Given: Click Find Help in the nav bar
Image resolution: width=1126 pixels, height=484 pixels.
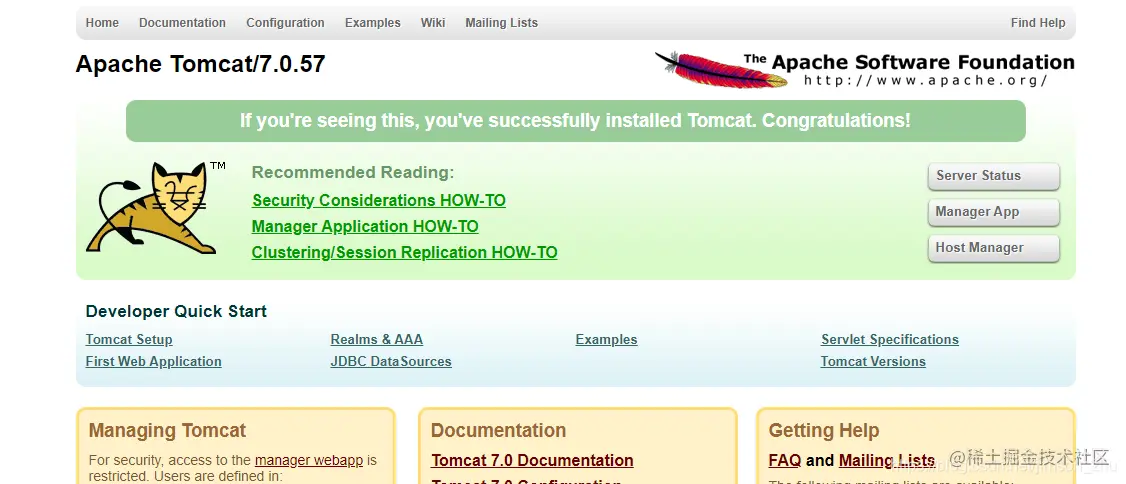Looking at the screenshot, I should pos(1038,23).
